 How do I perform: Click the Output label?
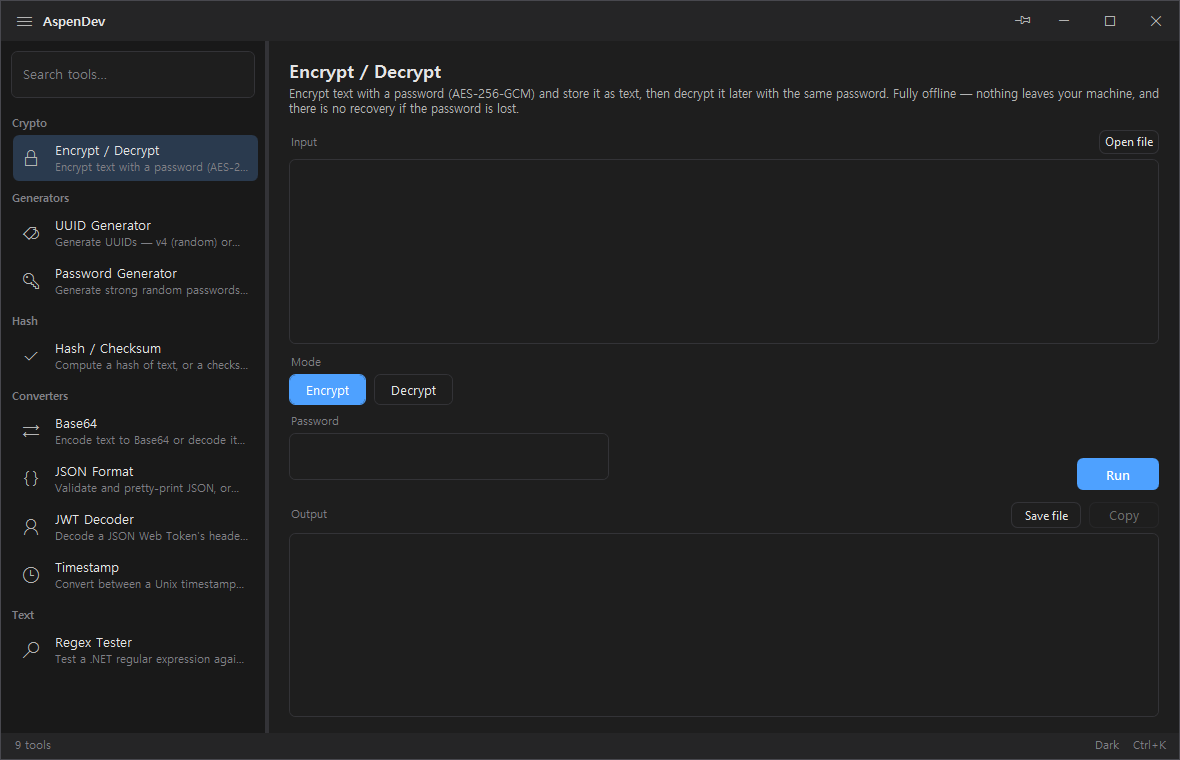tap(309, 514)
